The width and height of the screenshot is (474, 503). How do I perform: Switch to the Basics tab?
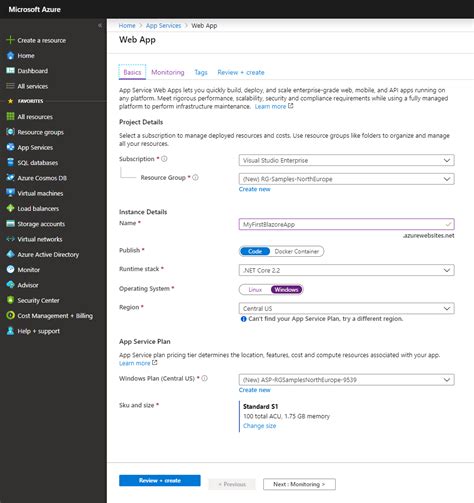click(132, 72)
